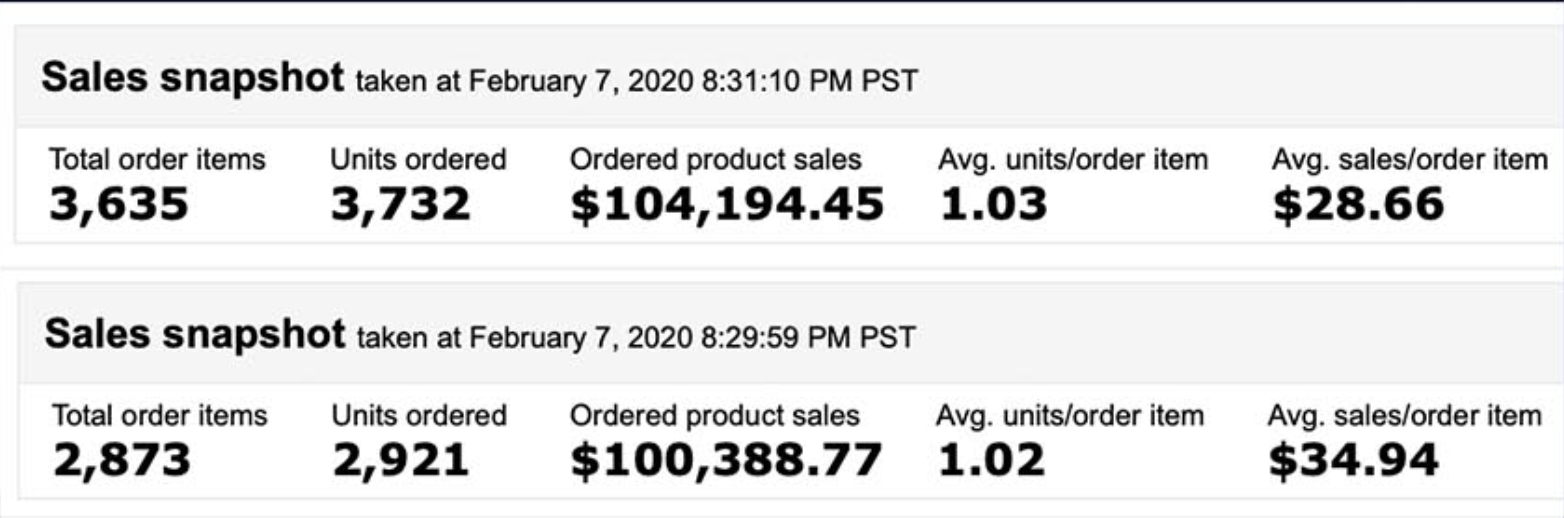Viewport: 1564px width, 518px height.
Task: Click timestamp February 7, 2020 8:31:10 PM PST
Action: (637, 81)
